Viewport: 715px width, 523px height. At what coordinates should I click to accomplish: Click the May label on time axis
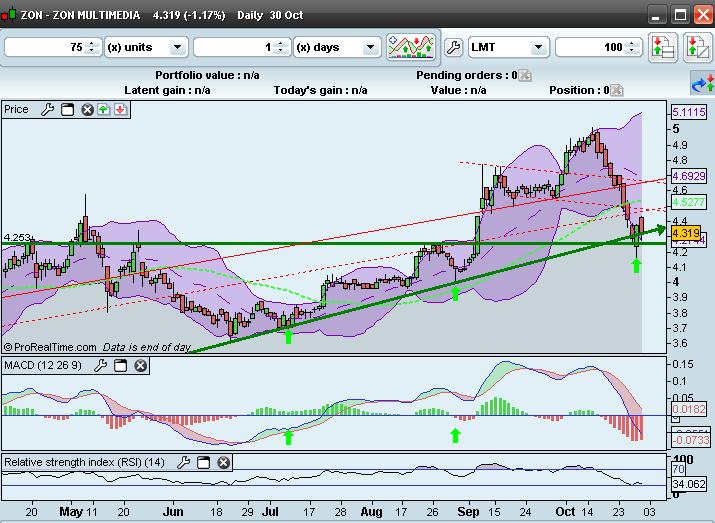tap(71, 512)
